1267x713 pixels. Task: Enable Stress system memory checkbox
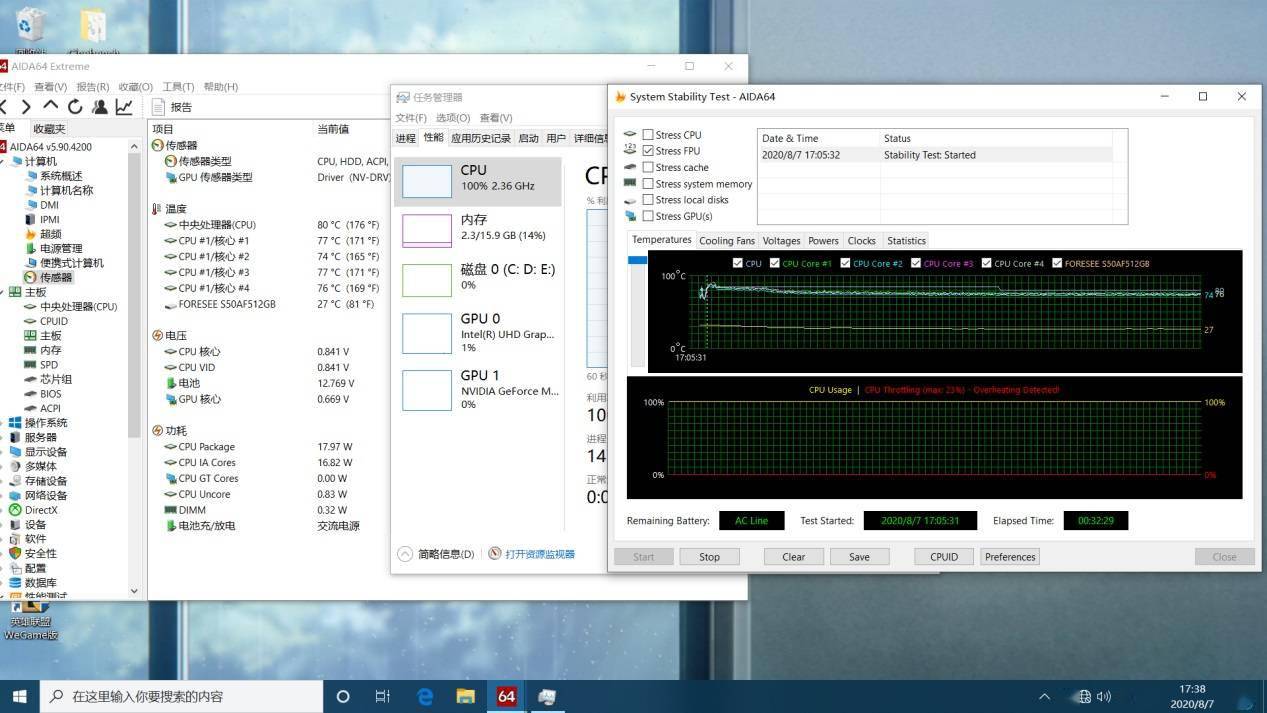(648, 184)
